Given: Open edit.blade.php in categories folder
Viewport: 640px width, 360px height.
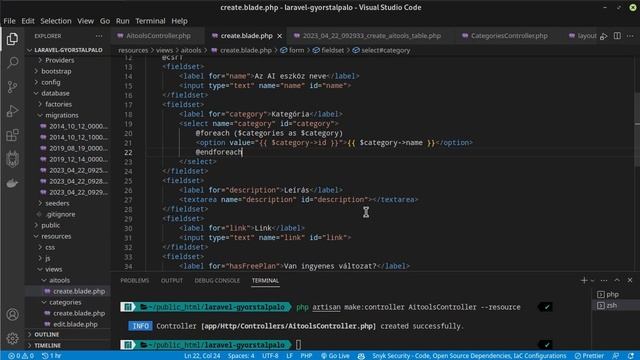Looking at the screenshot, I should point(76,324).
